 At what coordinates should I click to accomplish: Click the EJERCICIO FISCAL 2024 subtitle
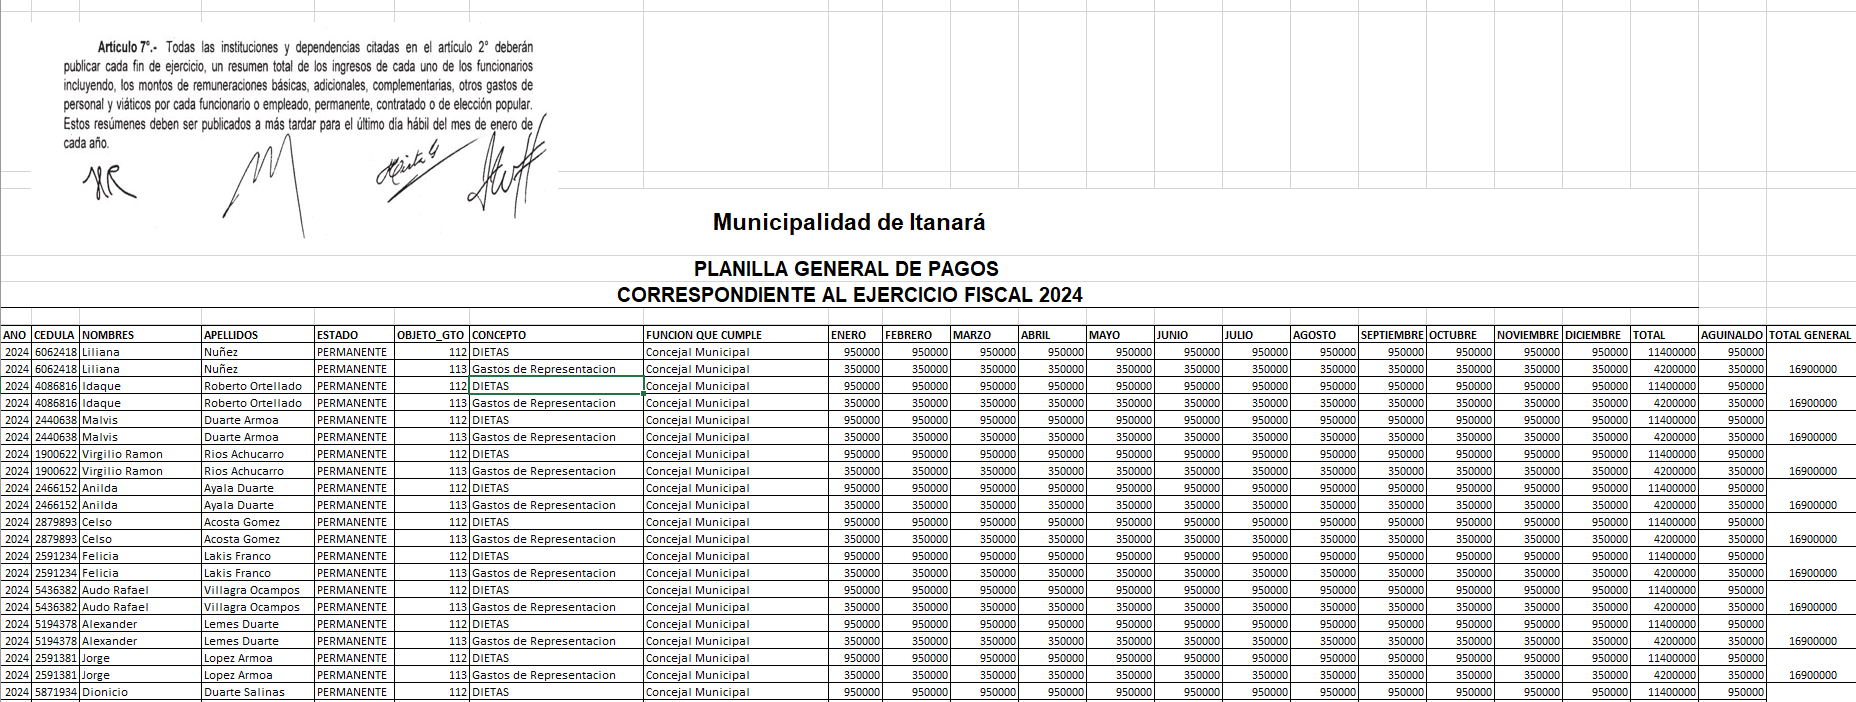849,295
